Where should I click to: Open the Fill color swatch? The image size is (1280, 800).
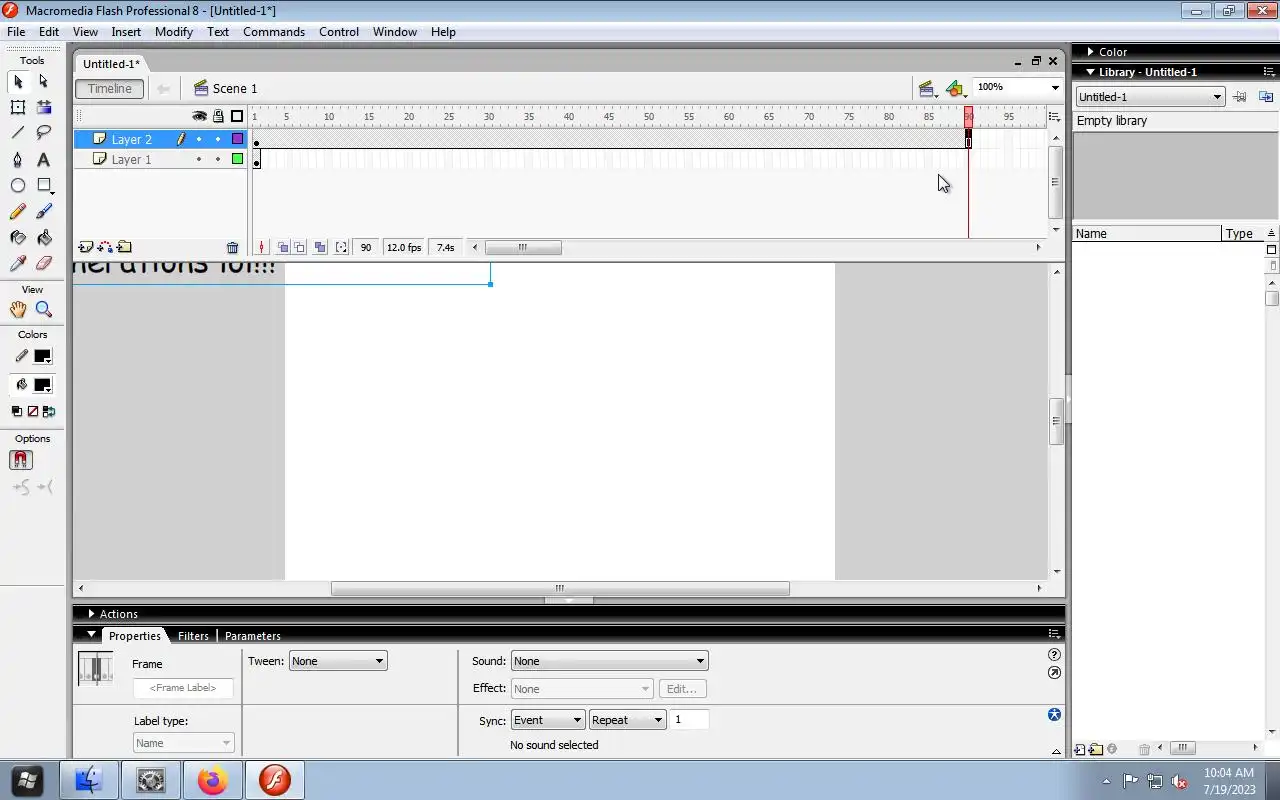(x=42, y=385)
